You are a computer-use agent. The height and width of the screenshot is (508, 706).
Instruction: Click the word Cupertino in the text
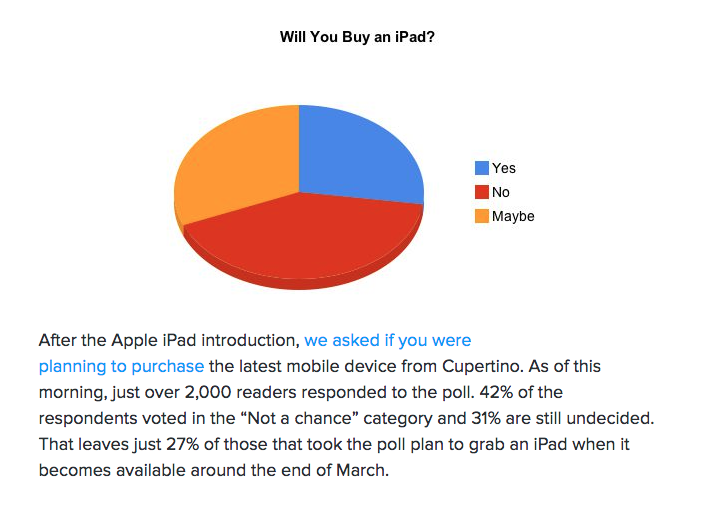click(x=483, y=367)
